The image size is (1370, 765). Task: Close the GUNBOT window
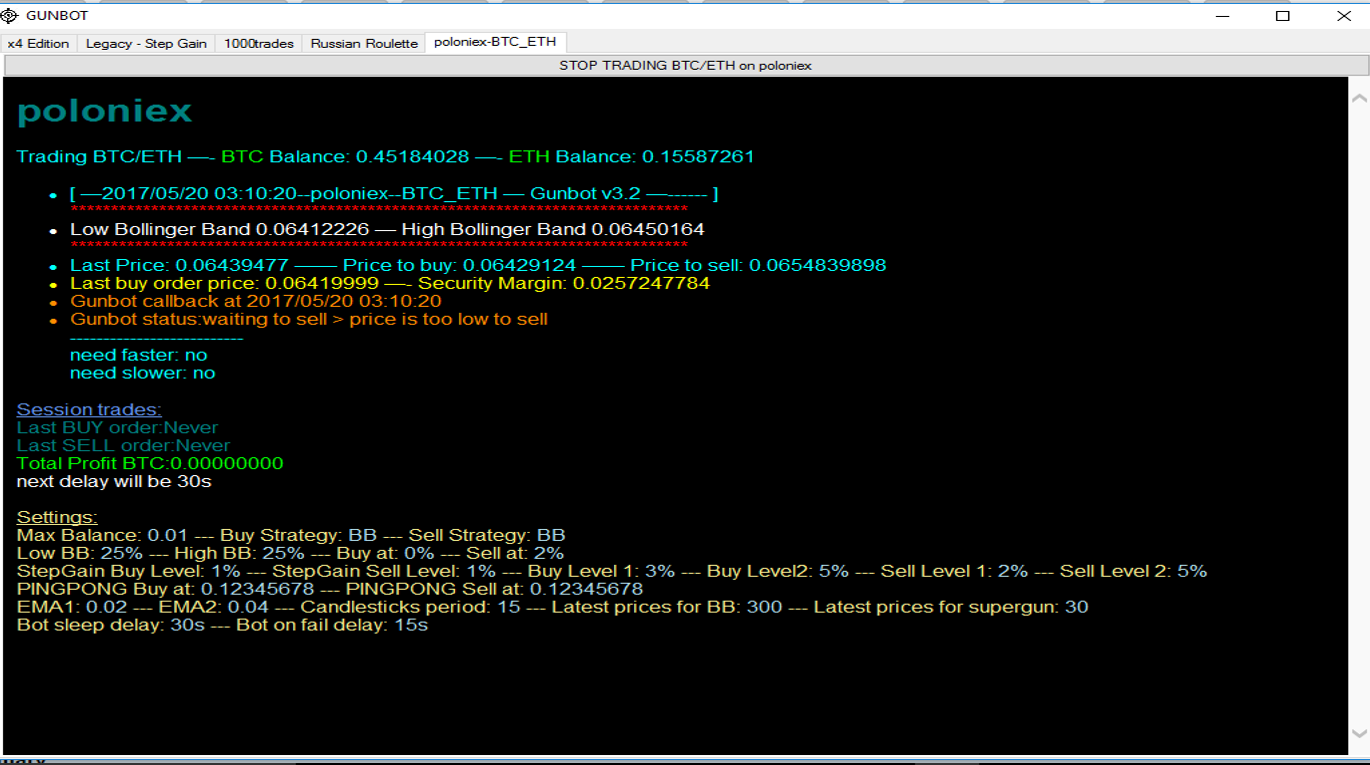tap(1344, 16)
